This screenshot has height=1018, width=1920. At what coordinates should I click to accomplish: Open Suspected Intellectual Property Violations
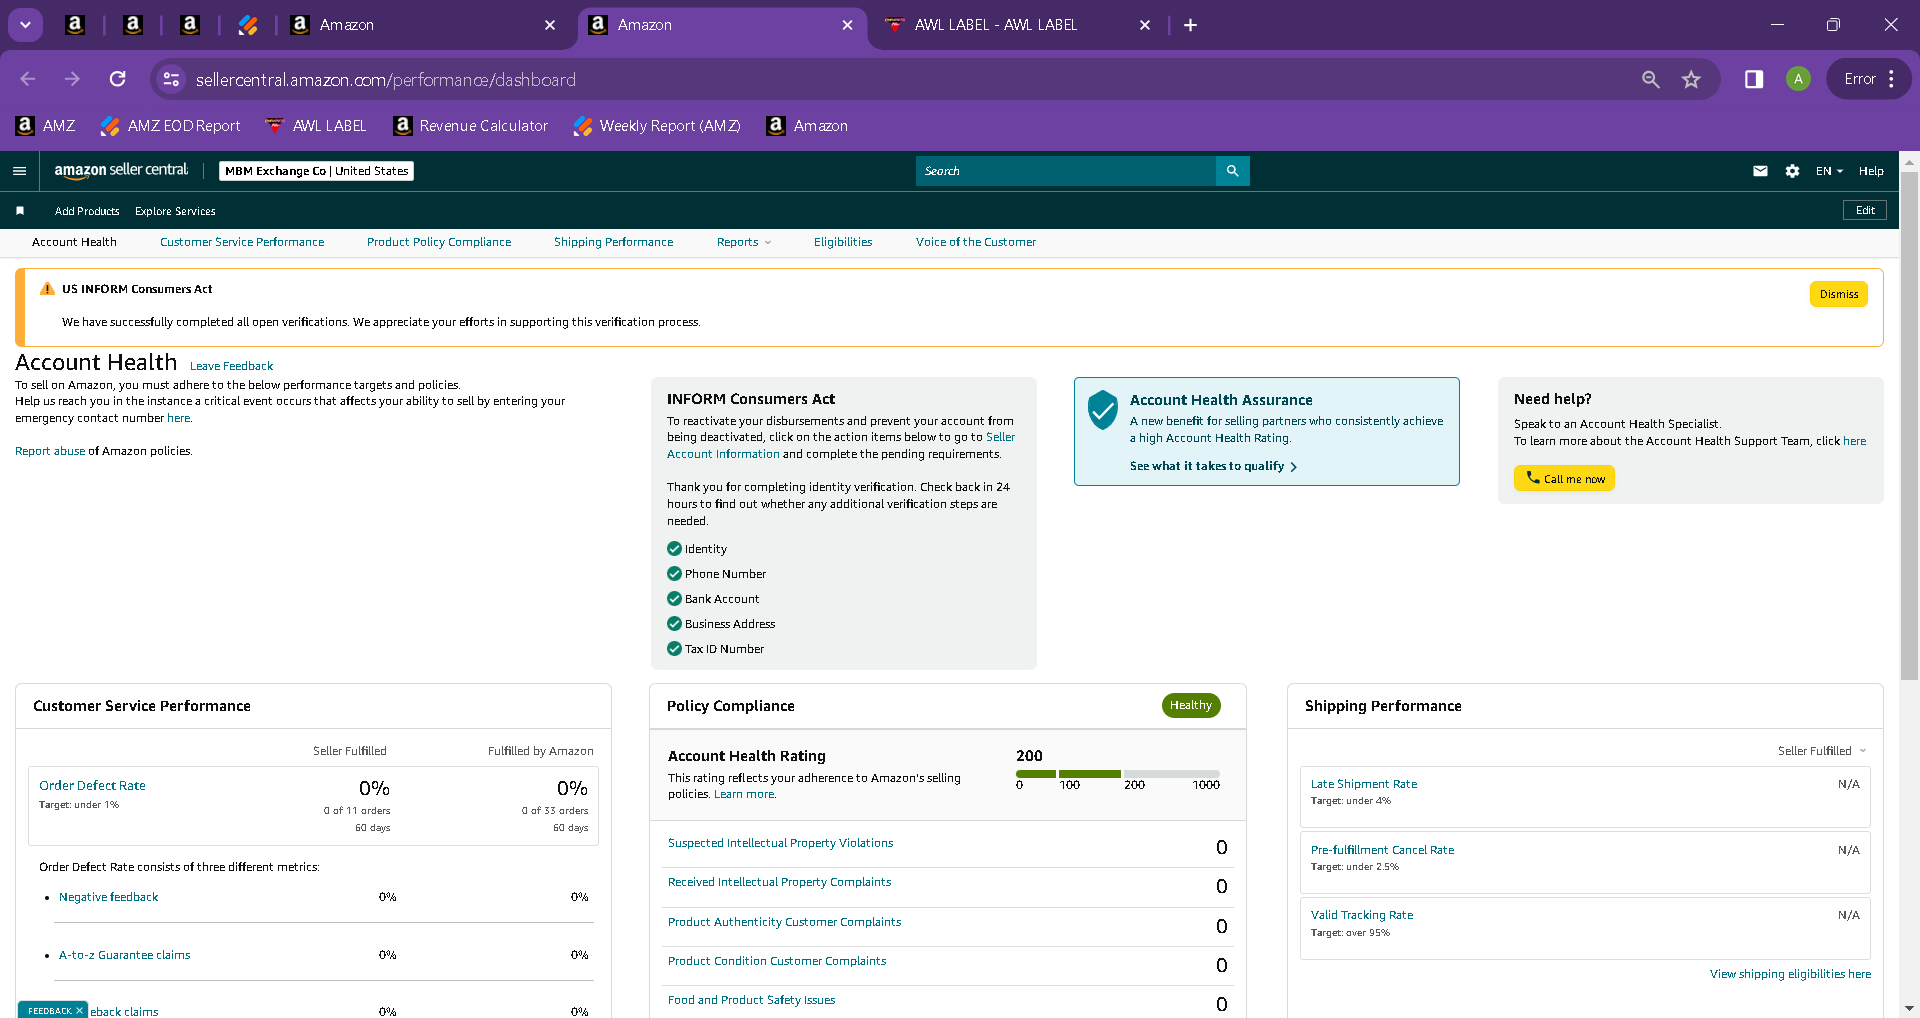coord(780,843)
